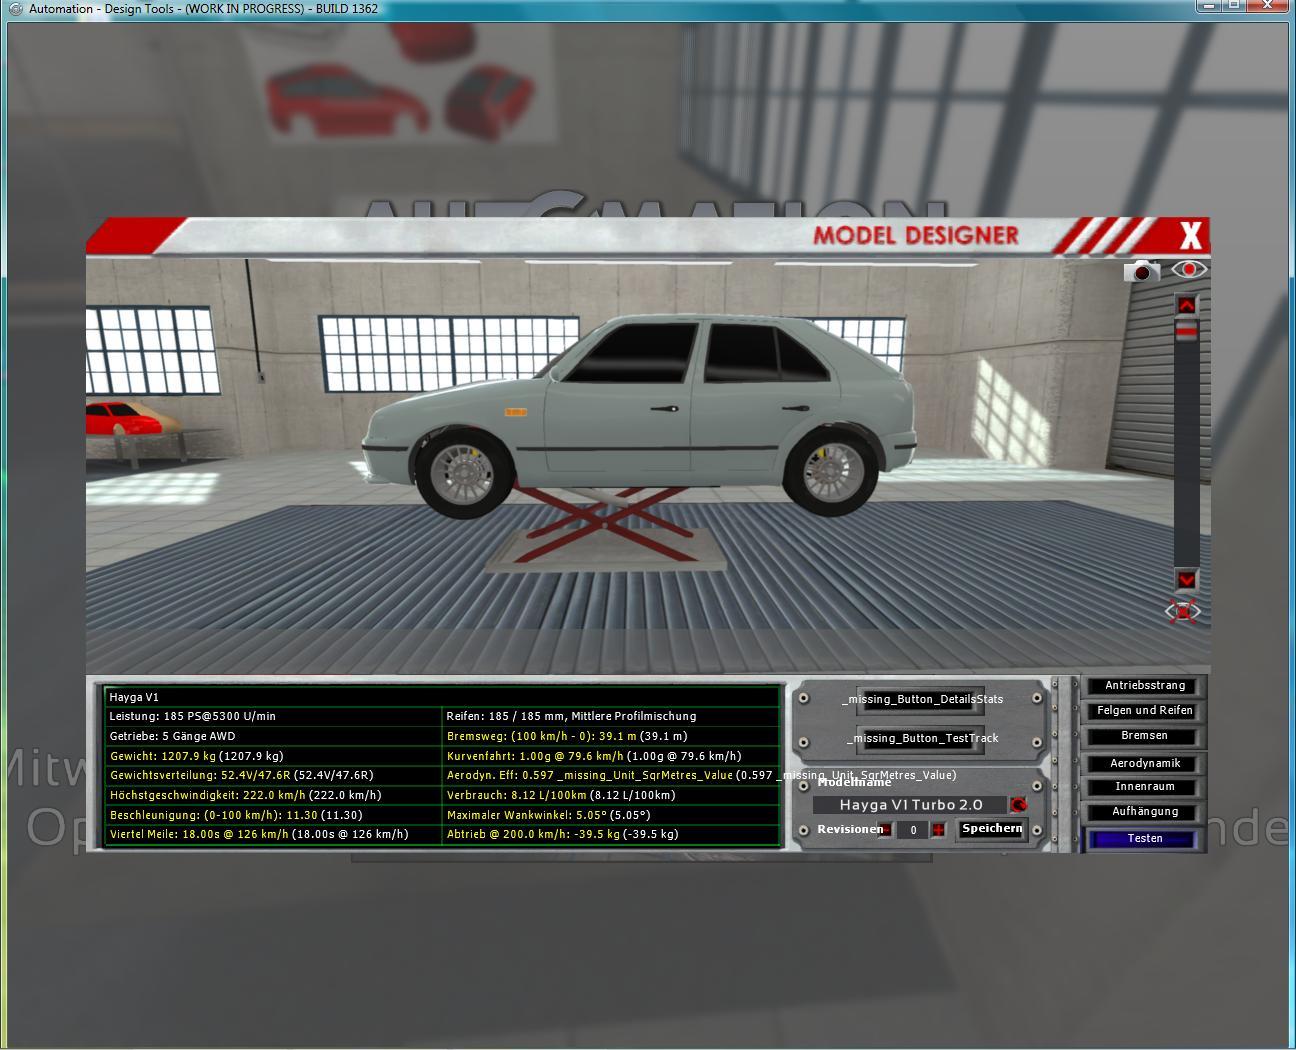Click the Hayga V1 Turbo 2.0 name field
The image size is (1296, 1050).
(910, 805)
